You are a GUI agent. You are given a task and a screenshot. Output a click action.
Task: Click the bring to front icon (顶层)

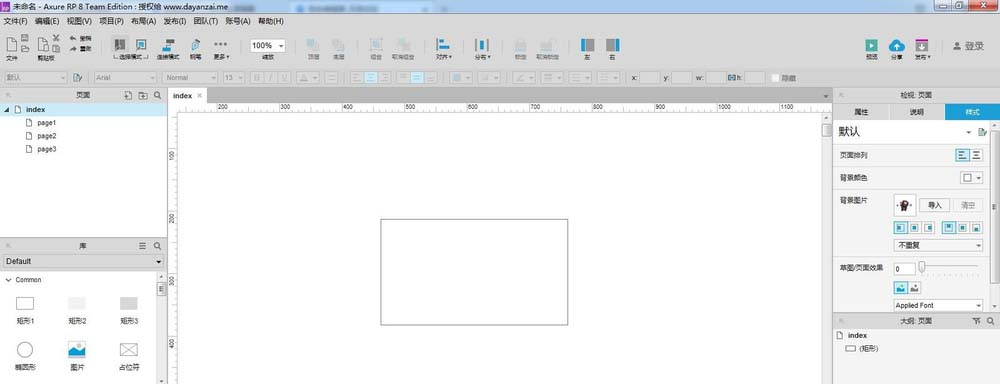[313, 45]
